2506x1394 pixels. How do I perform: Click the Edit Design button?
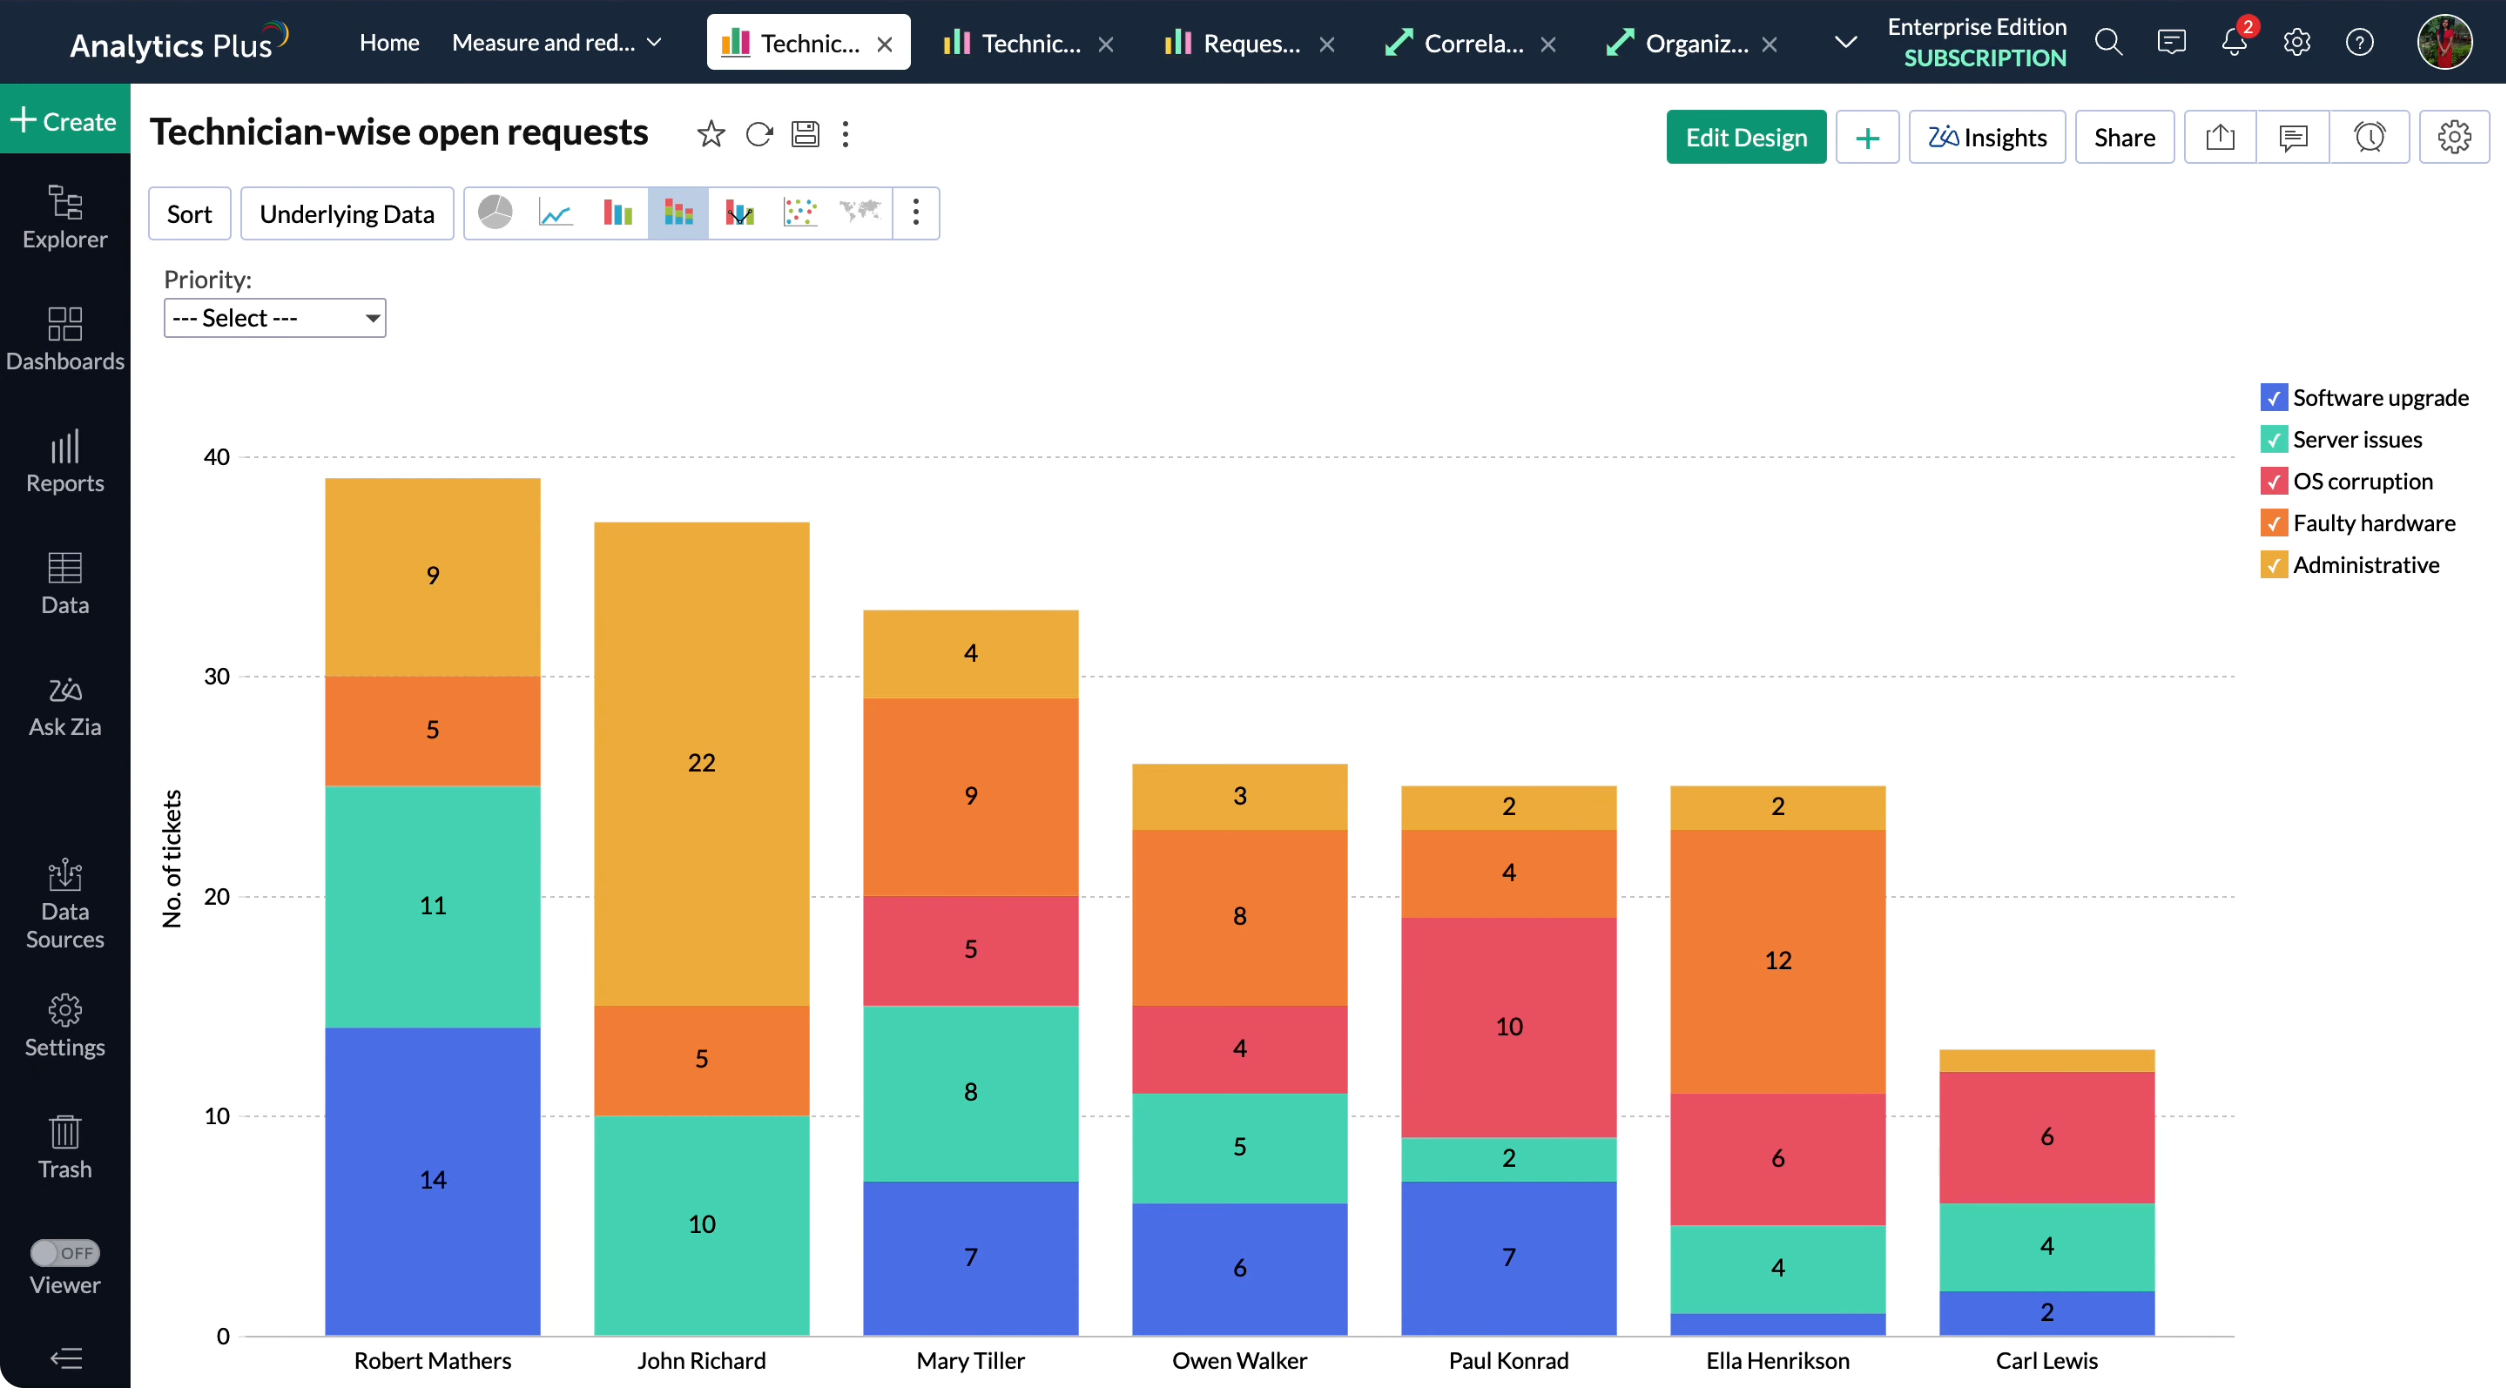click(x=1746, y=138)
